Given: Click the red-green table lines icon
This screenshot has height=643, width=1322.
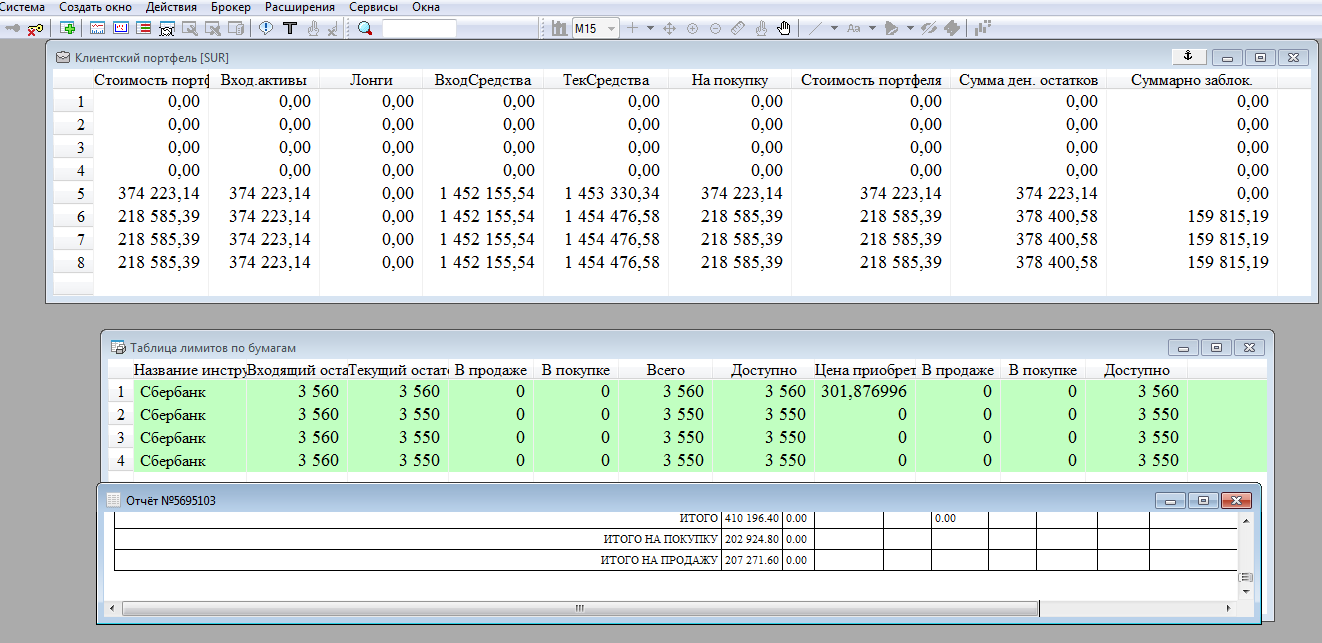Looking at the screenshot, I should [x=143, y=28].
